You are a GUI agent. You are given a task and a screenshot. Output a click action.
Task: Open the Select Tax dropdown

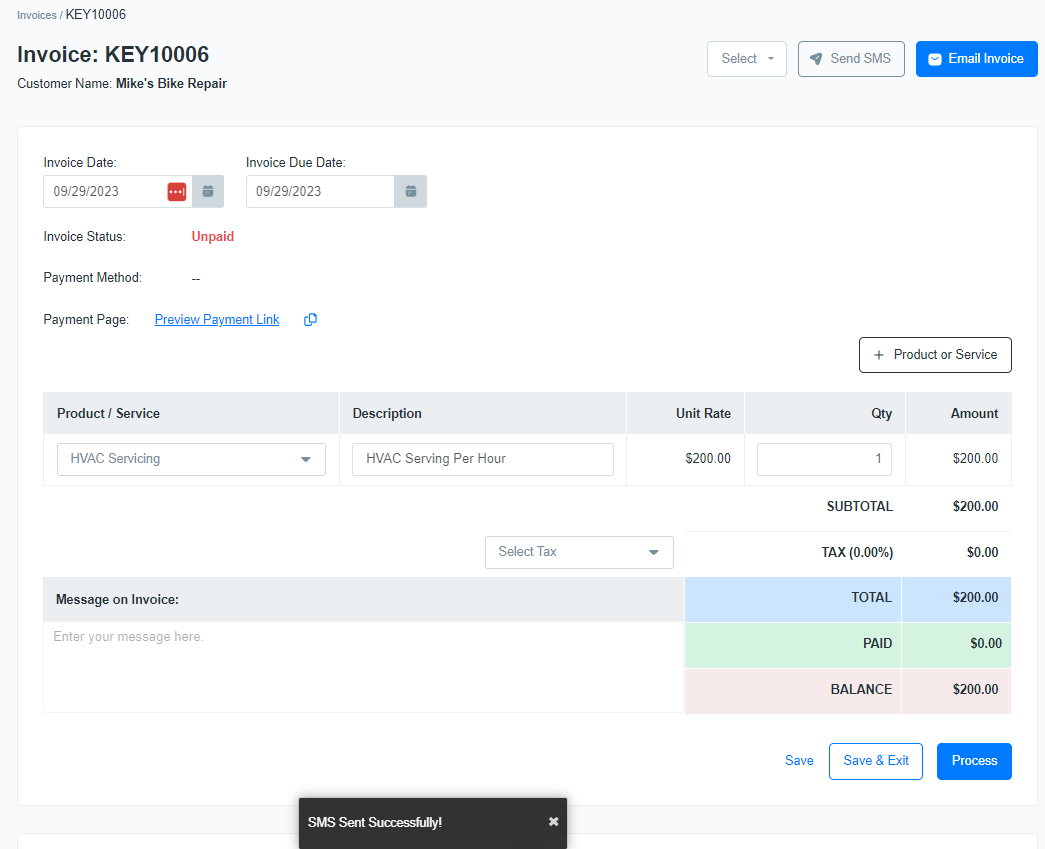point(579,552)
